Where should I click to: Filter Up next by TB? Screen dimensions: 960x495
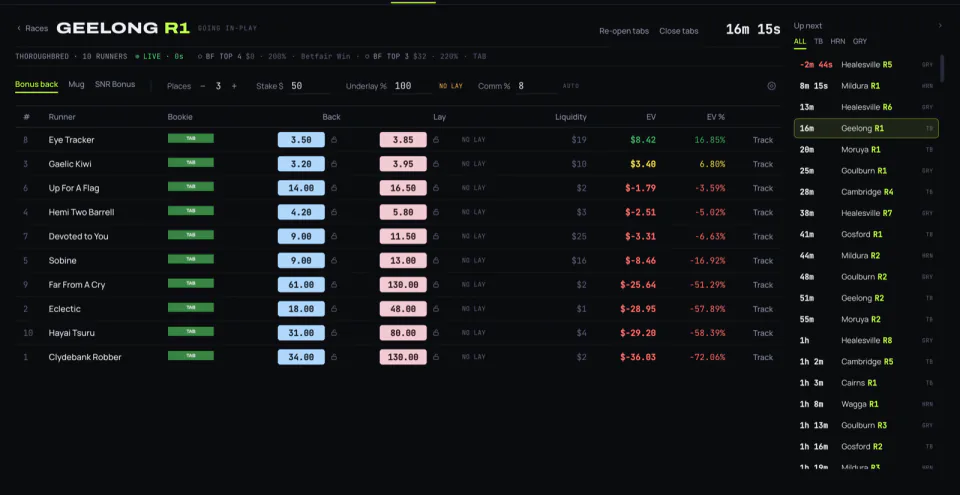tap(818, 42)
